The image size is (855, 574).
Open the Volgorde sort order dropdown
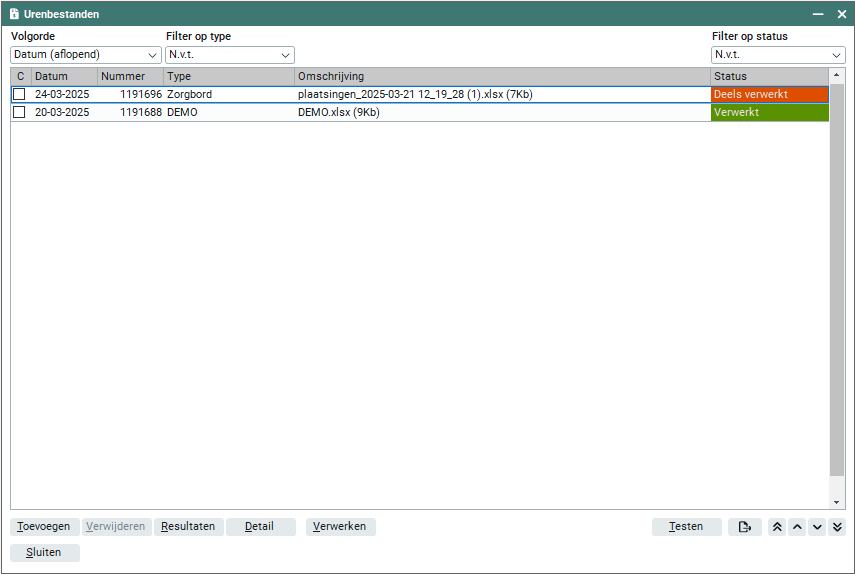(86, 55)
